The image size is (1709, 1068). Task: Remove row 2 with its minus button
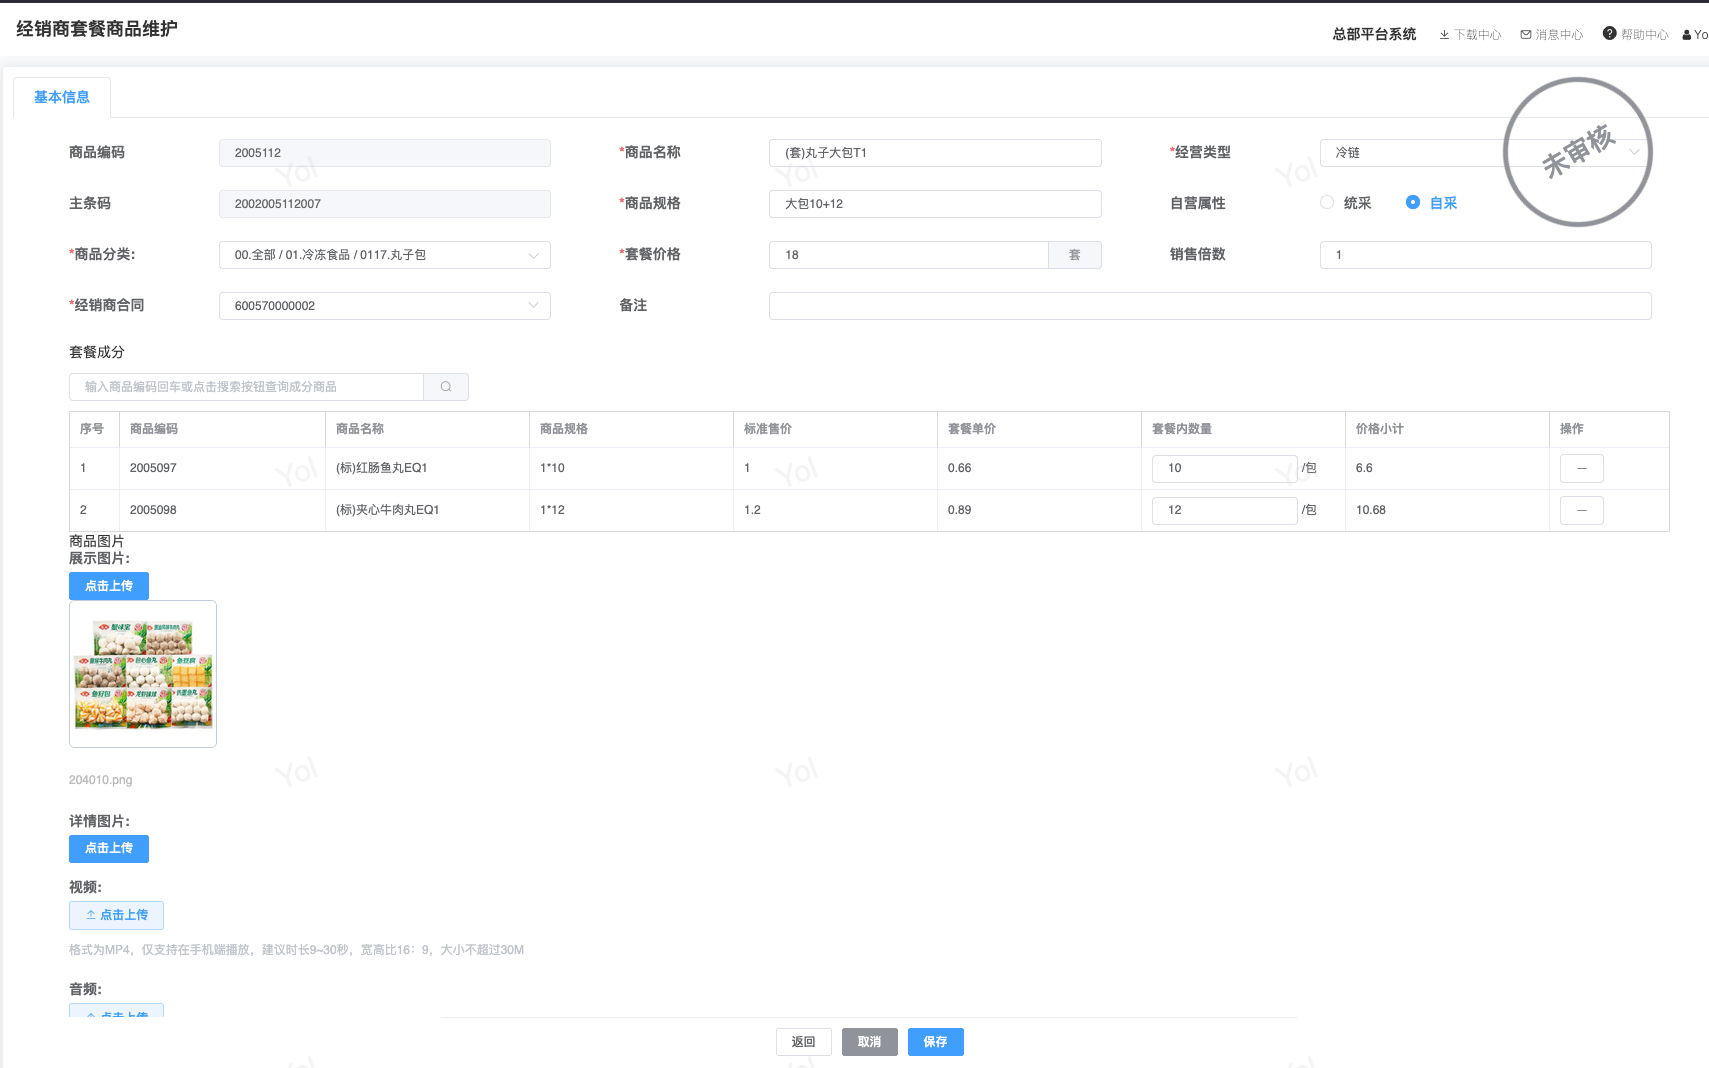(x=1581, y=510)
